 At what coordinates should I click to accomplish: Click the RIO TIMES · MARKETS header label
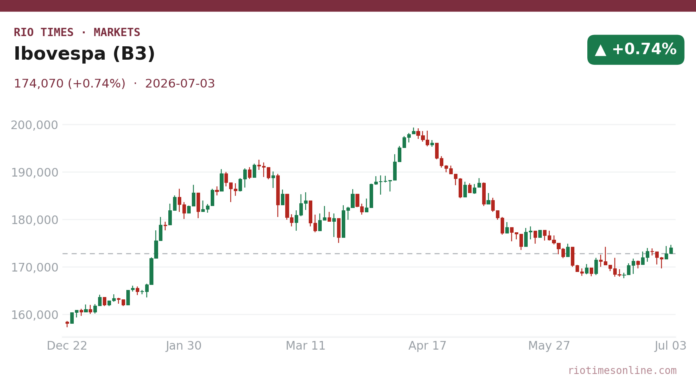(77, 32)
